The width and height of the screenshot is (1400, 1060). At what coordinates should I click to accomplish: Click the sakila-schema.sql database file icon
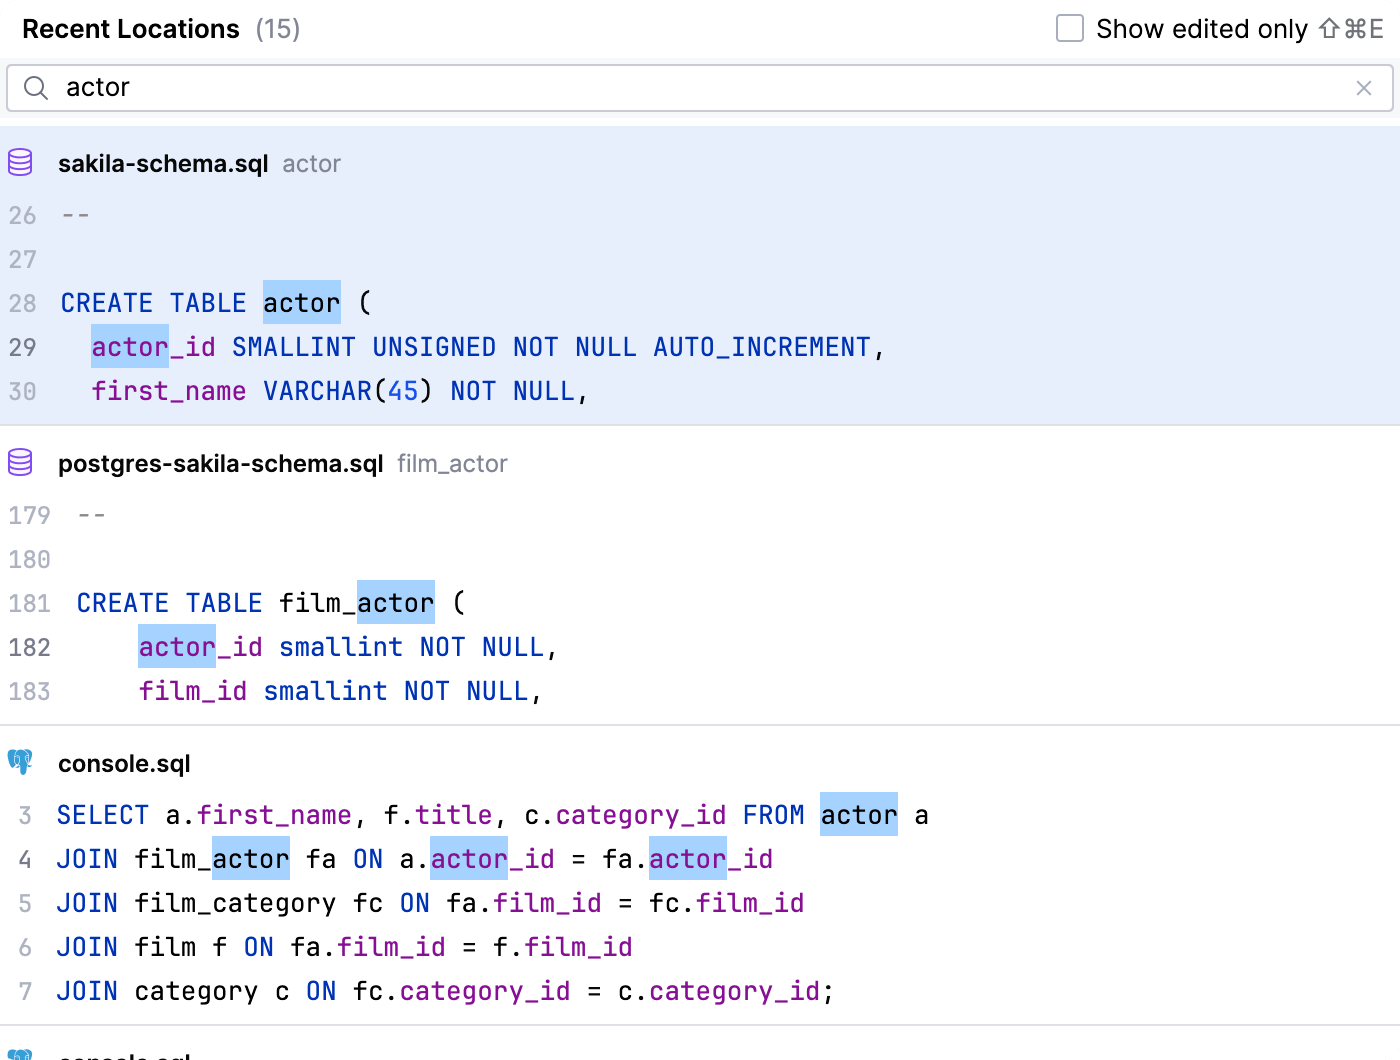pyautogui.click(x=20, y=162)
